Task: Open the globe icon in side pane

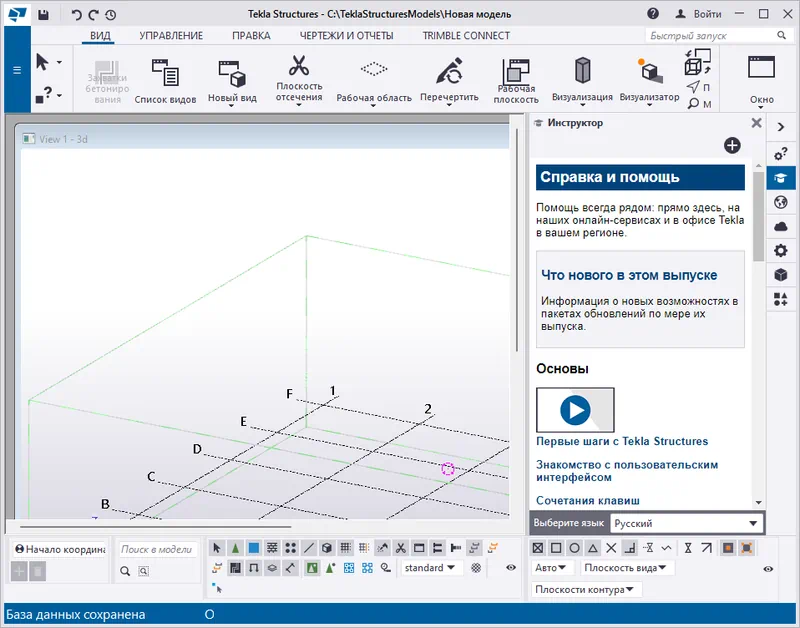Action: click(781, 203)
